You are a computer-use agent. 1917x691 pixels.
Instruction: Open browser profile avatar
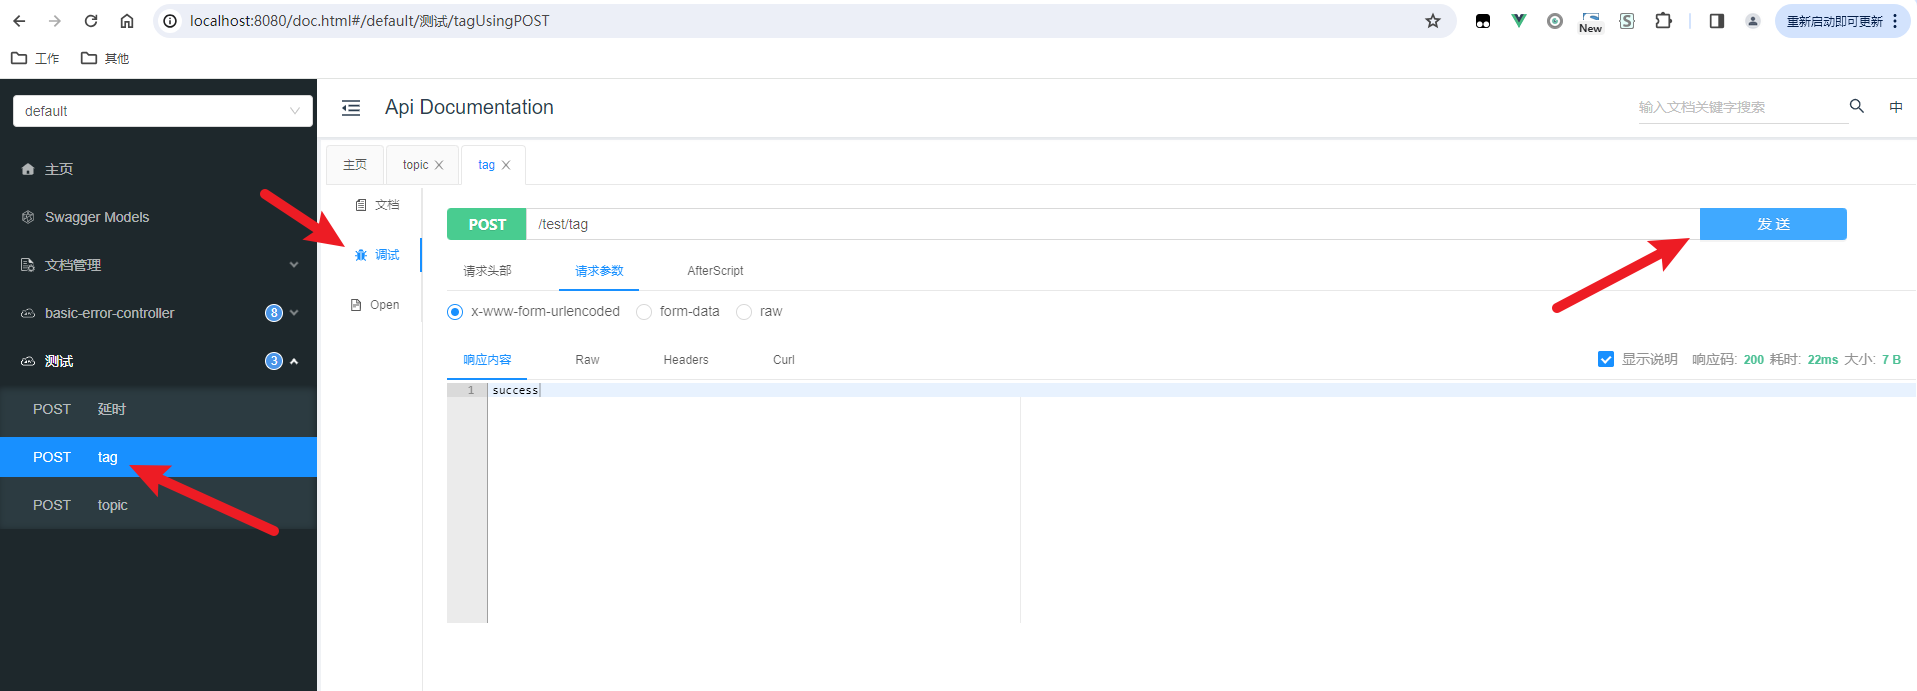[x=1753, y=21]
